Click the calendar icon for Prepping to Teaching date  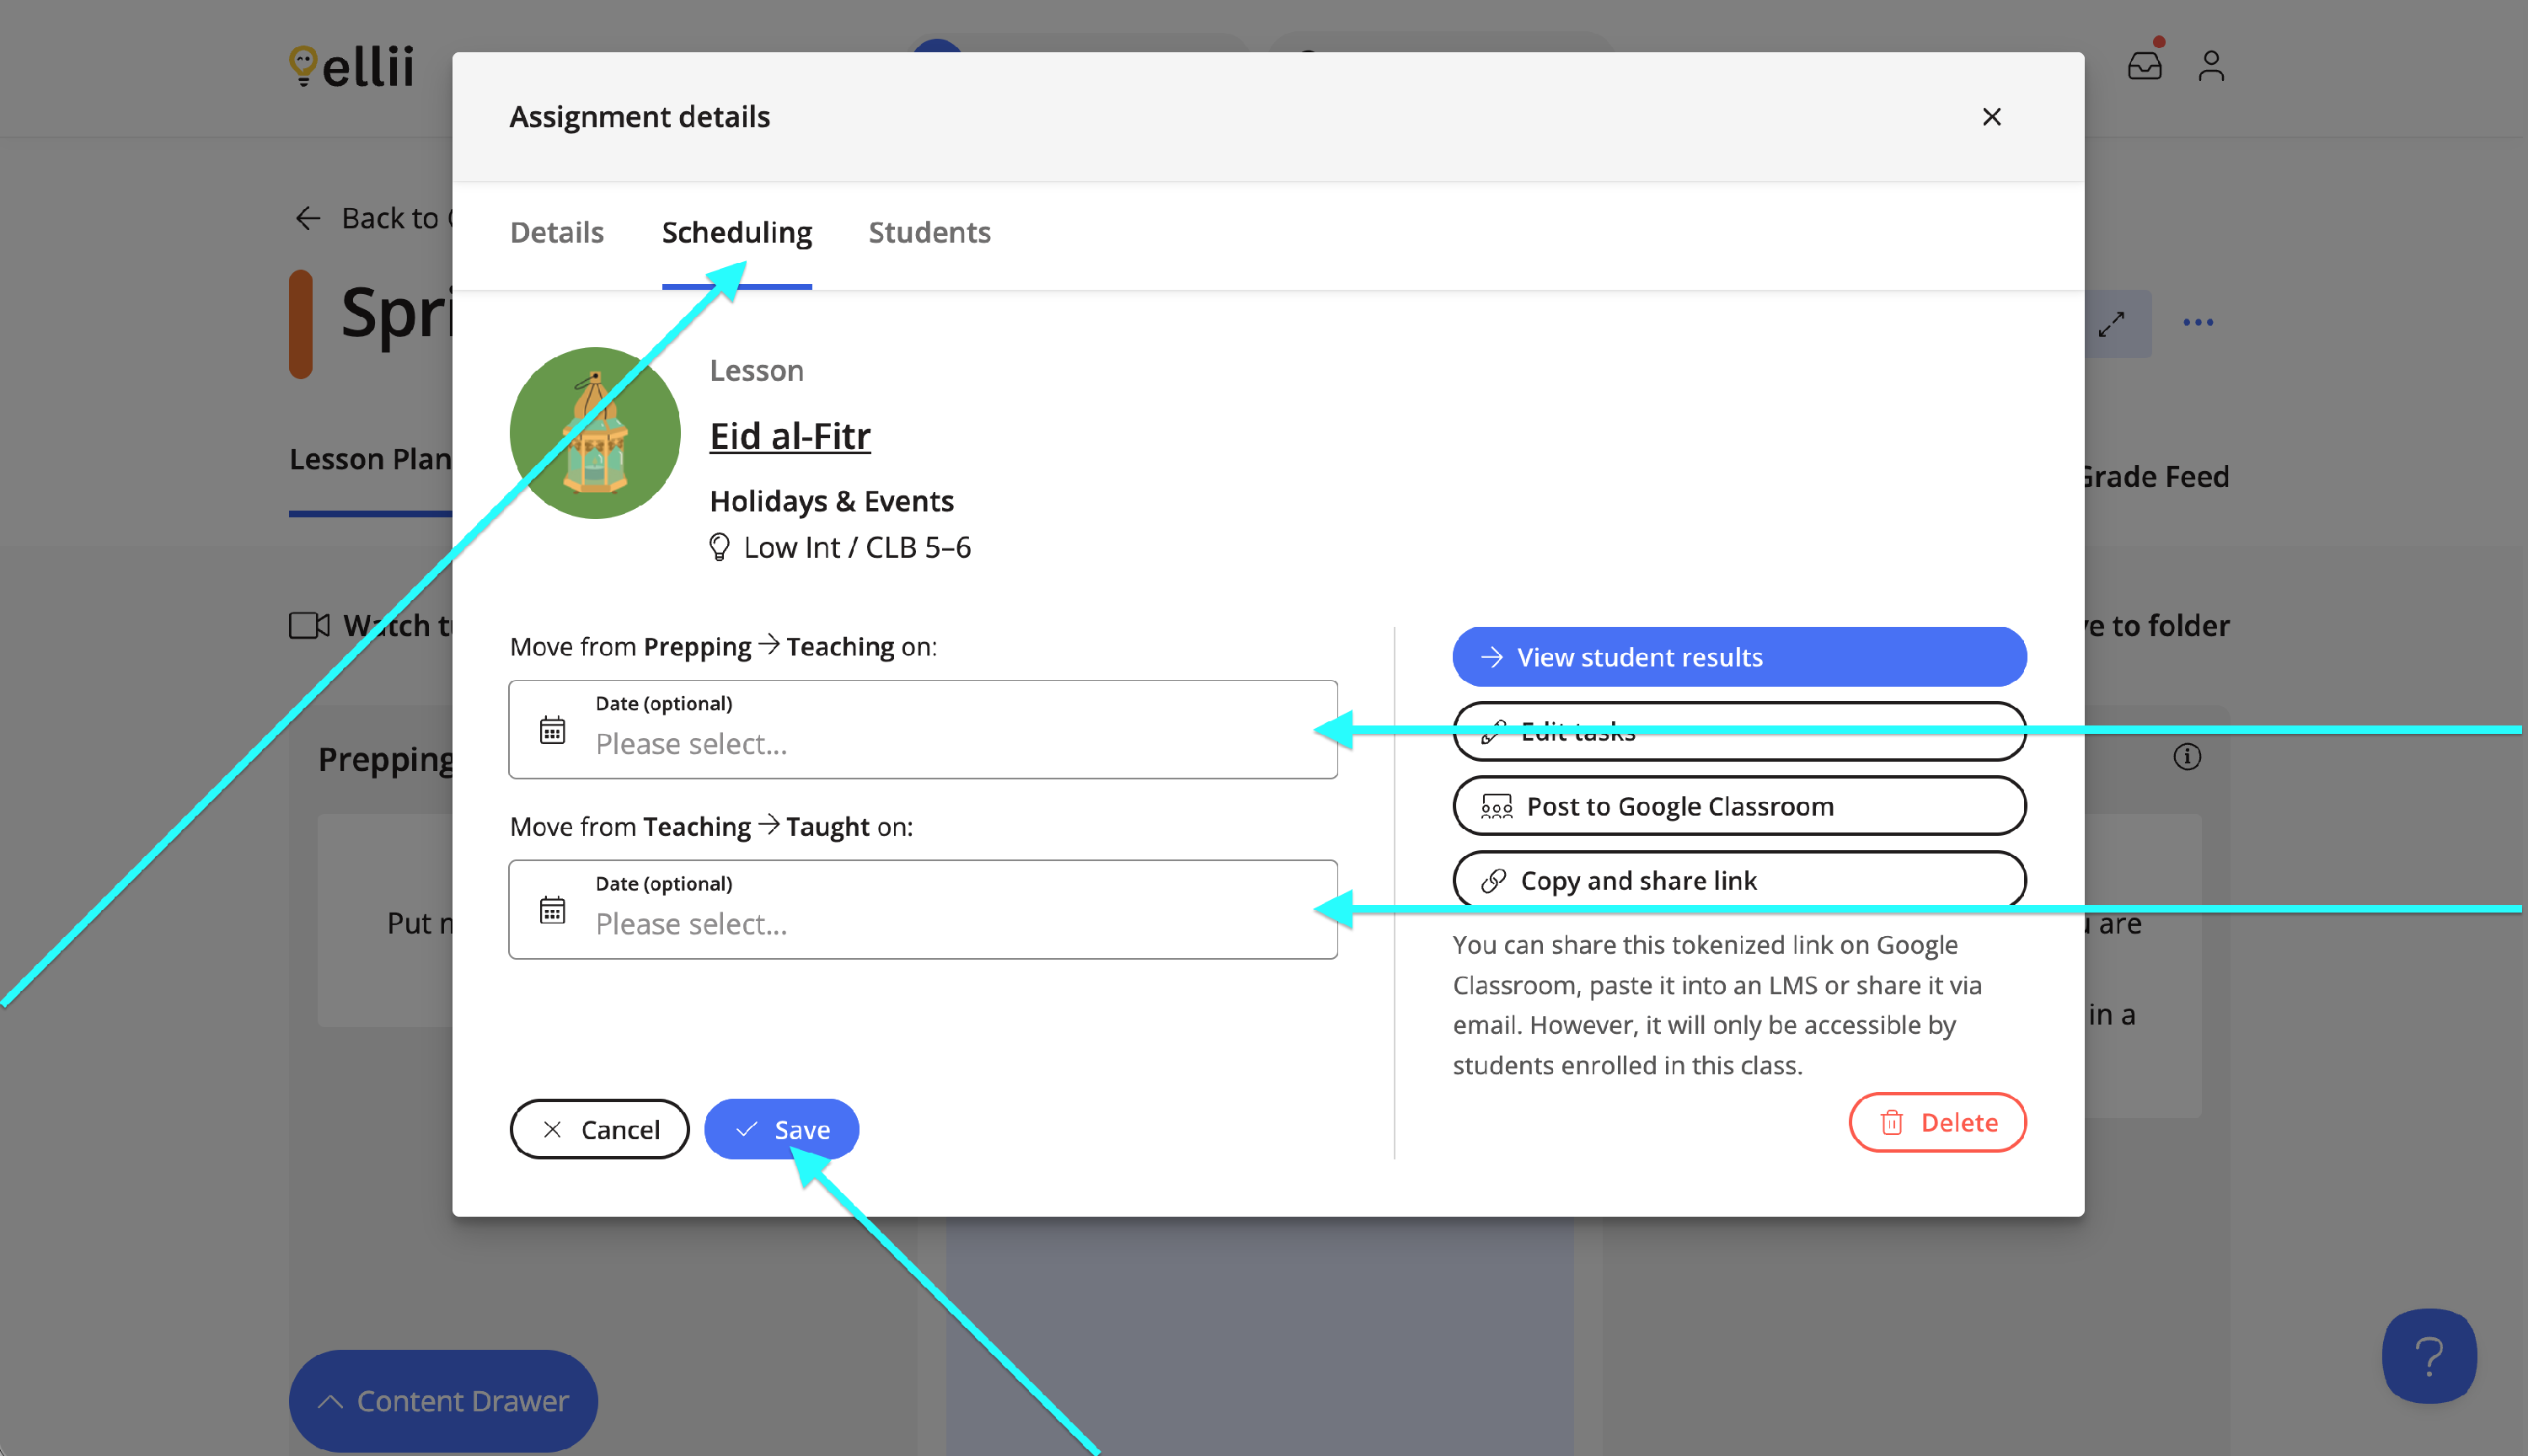point(552,730)
